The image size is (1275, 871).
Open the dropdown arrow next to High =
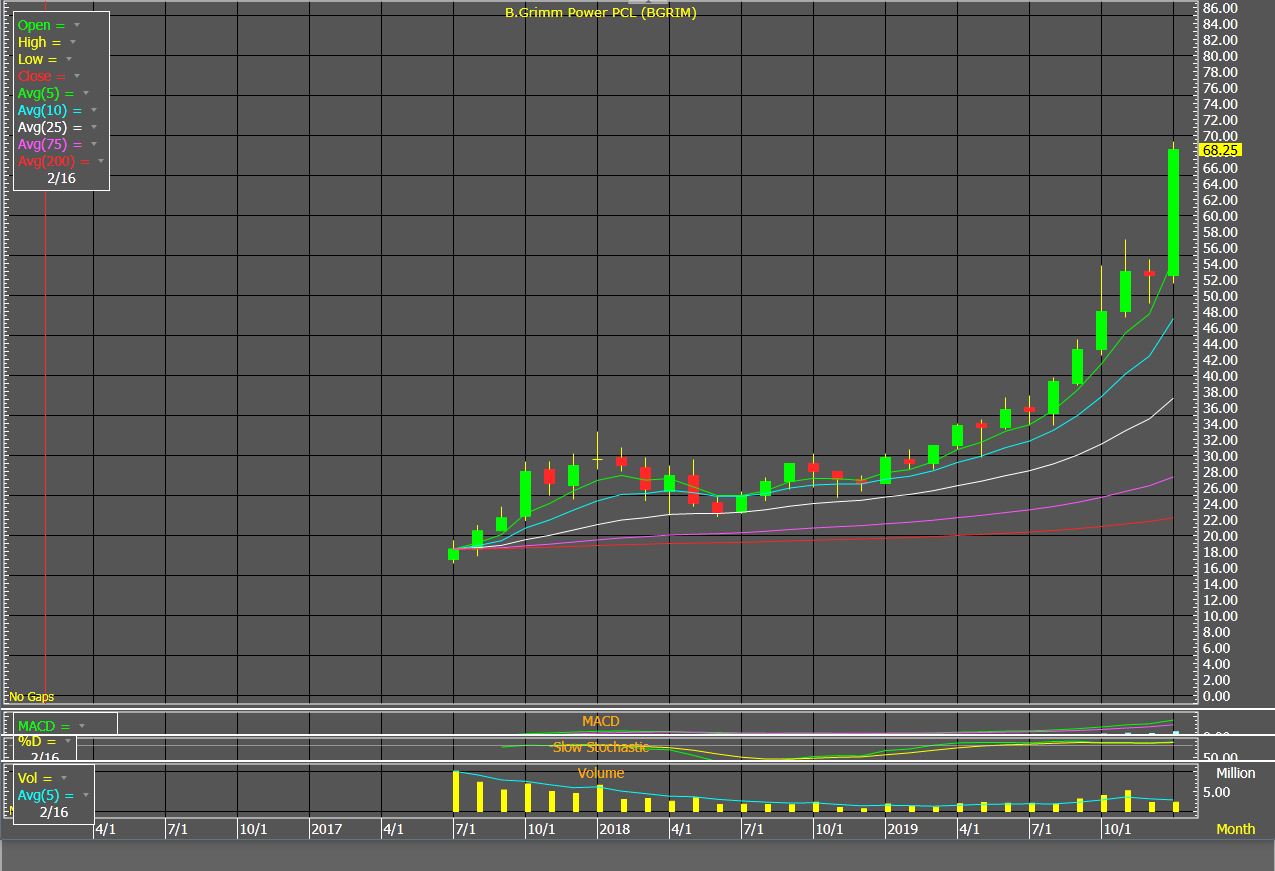(x=73, y=42)
